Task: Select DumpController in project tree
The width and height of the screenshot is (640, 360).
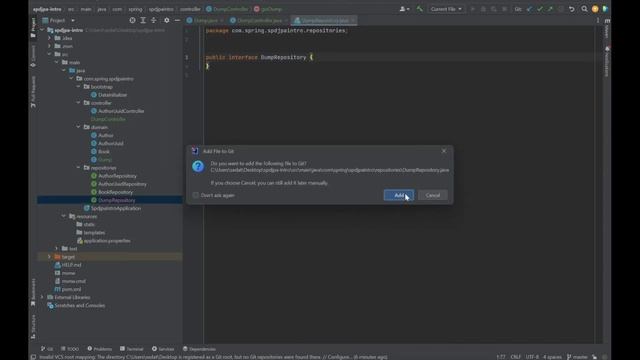Action: [x=108, y=119]
